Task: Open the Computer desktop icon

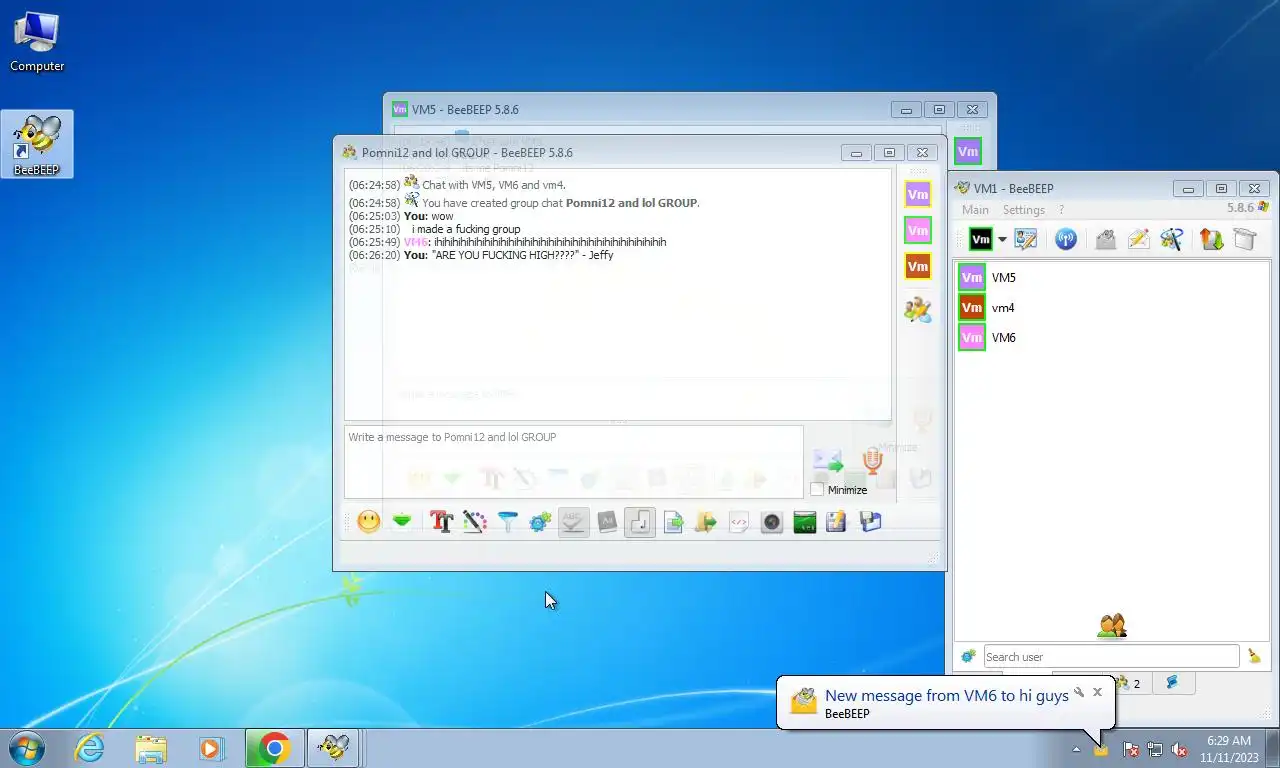Action: coord(37,42)
